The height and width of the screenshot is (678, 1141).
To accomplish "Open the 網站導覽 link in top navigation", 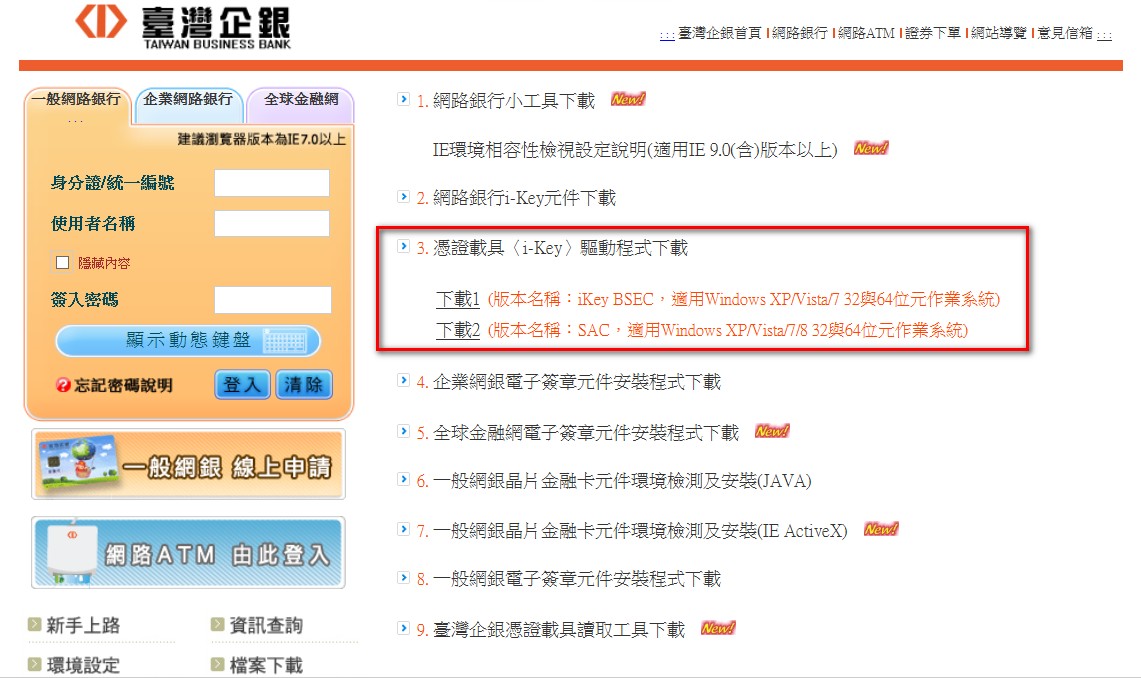I will tap(998, 33).
